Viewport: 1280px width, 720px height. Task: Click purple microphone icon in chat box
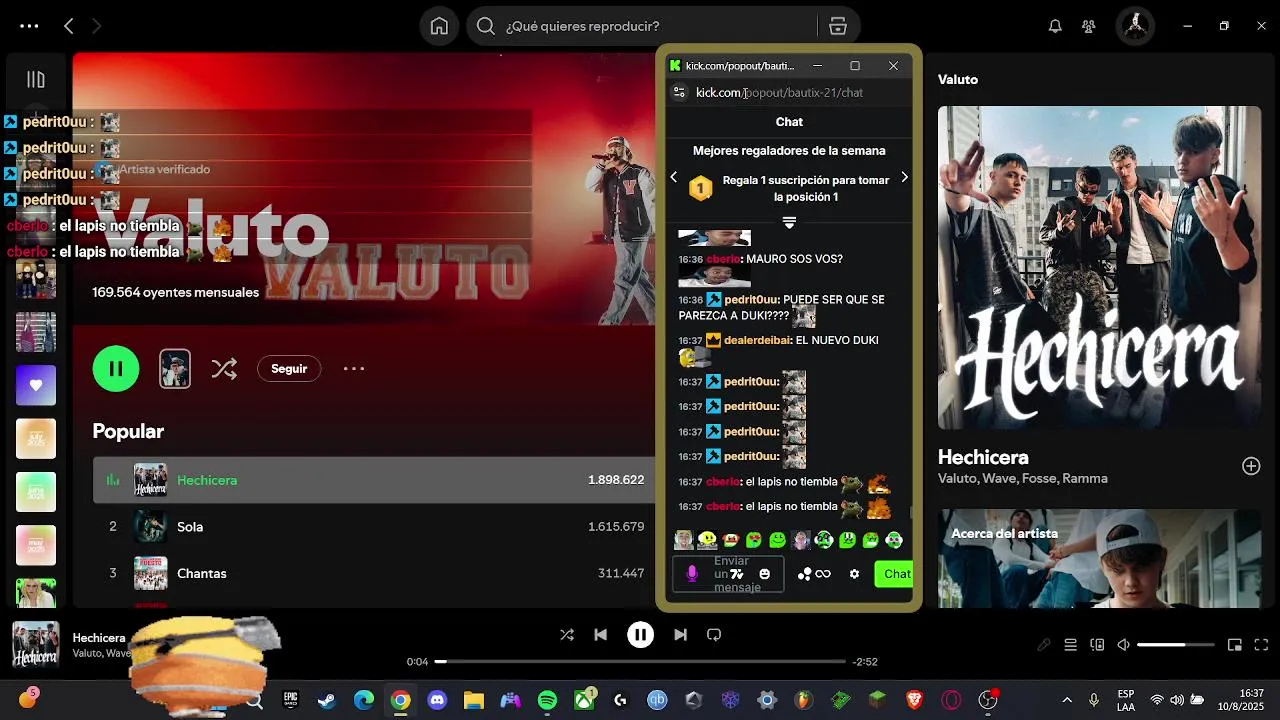click(692, 574)
